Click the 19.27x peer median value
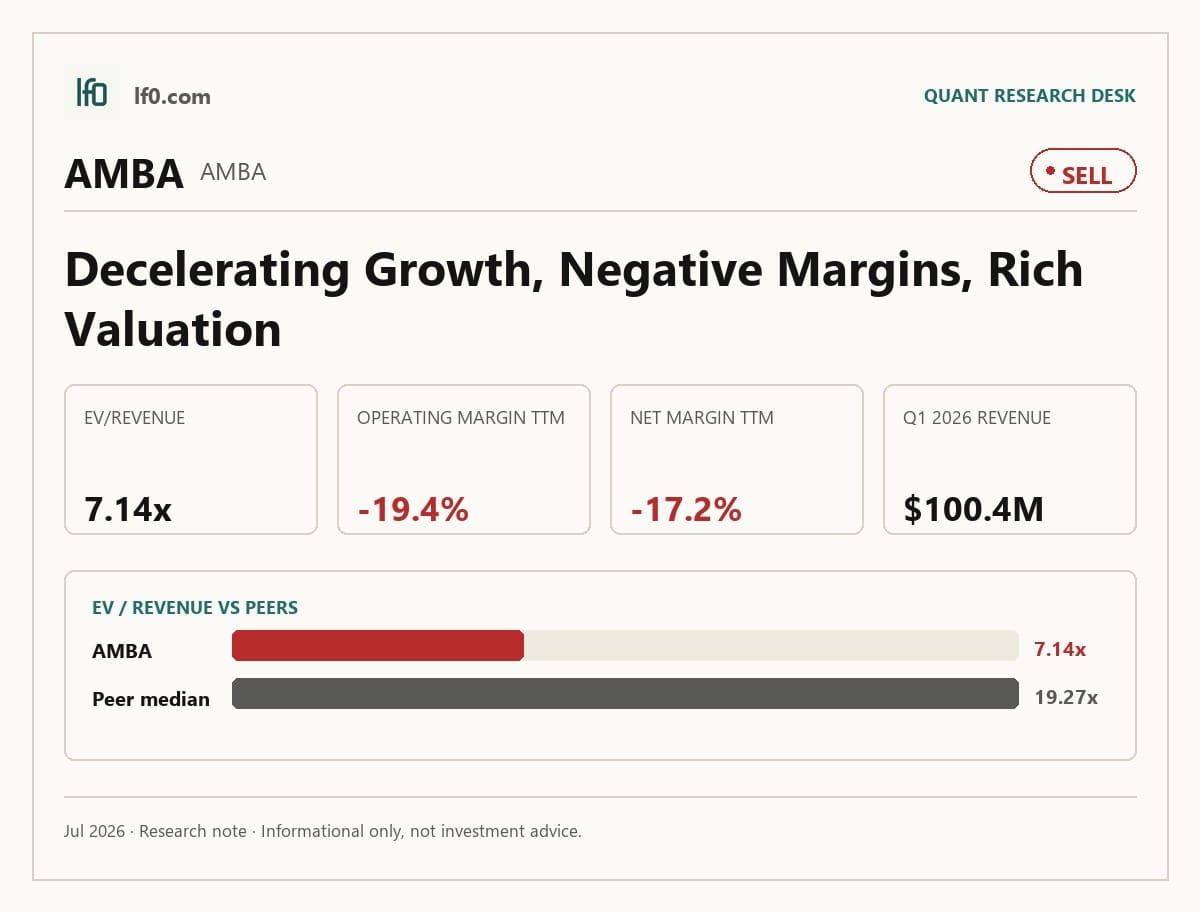Screen dimensions: 1200x912 (1066, 697)
